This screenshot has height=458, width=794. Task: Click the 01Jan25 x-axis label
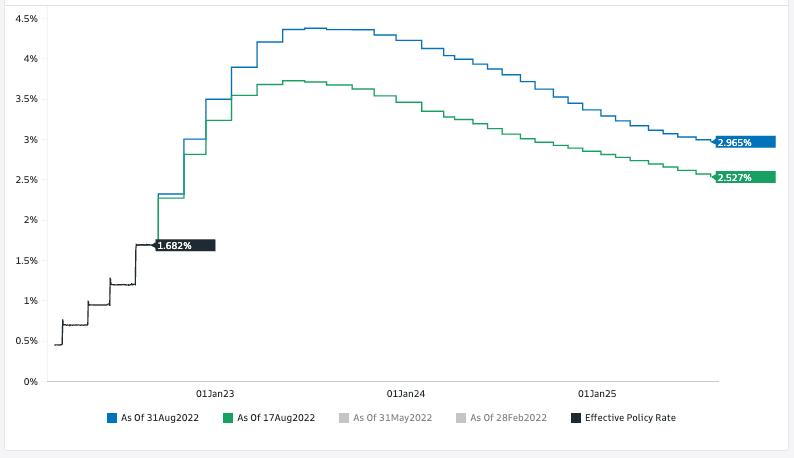tap(597, 394)
